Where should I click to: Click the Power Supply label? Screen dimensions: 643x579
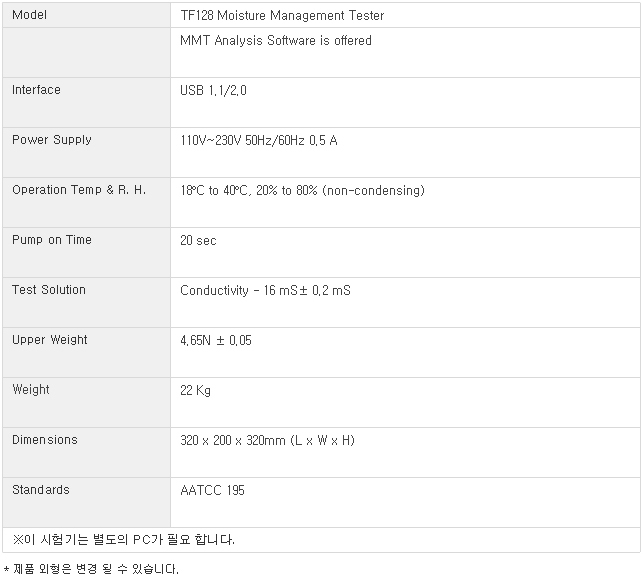[x=52, y=140]
